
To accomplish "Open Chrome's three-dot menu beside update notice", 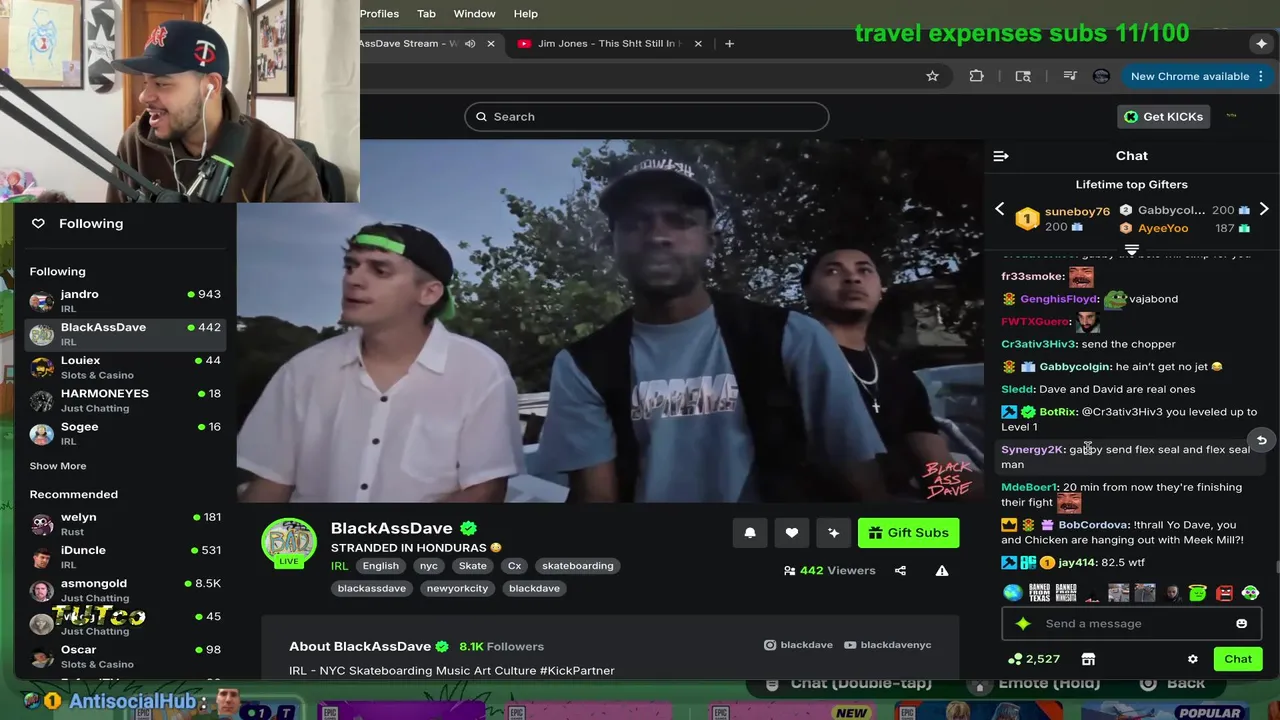I will coord(1261,76).
